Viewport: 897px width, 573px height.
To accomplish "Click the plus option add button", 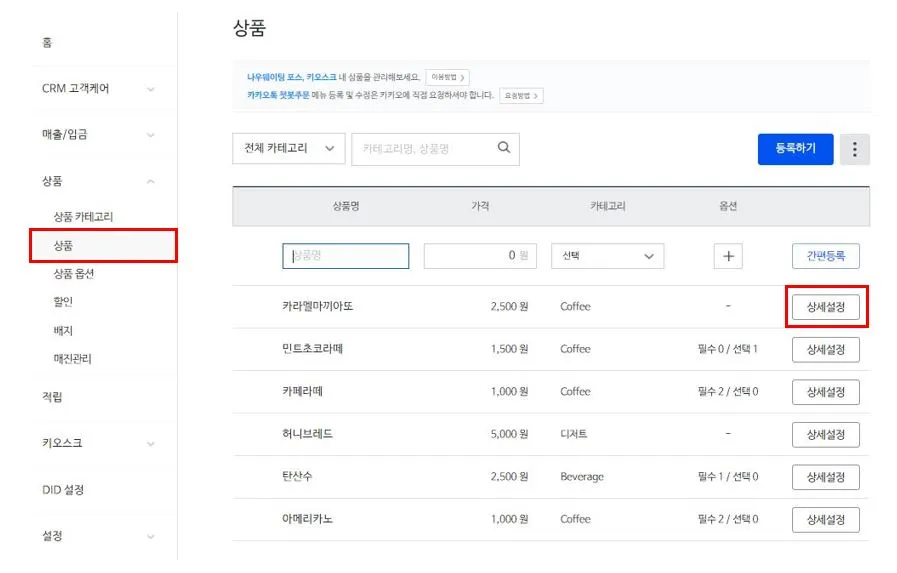I will (x=728, y=256).
